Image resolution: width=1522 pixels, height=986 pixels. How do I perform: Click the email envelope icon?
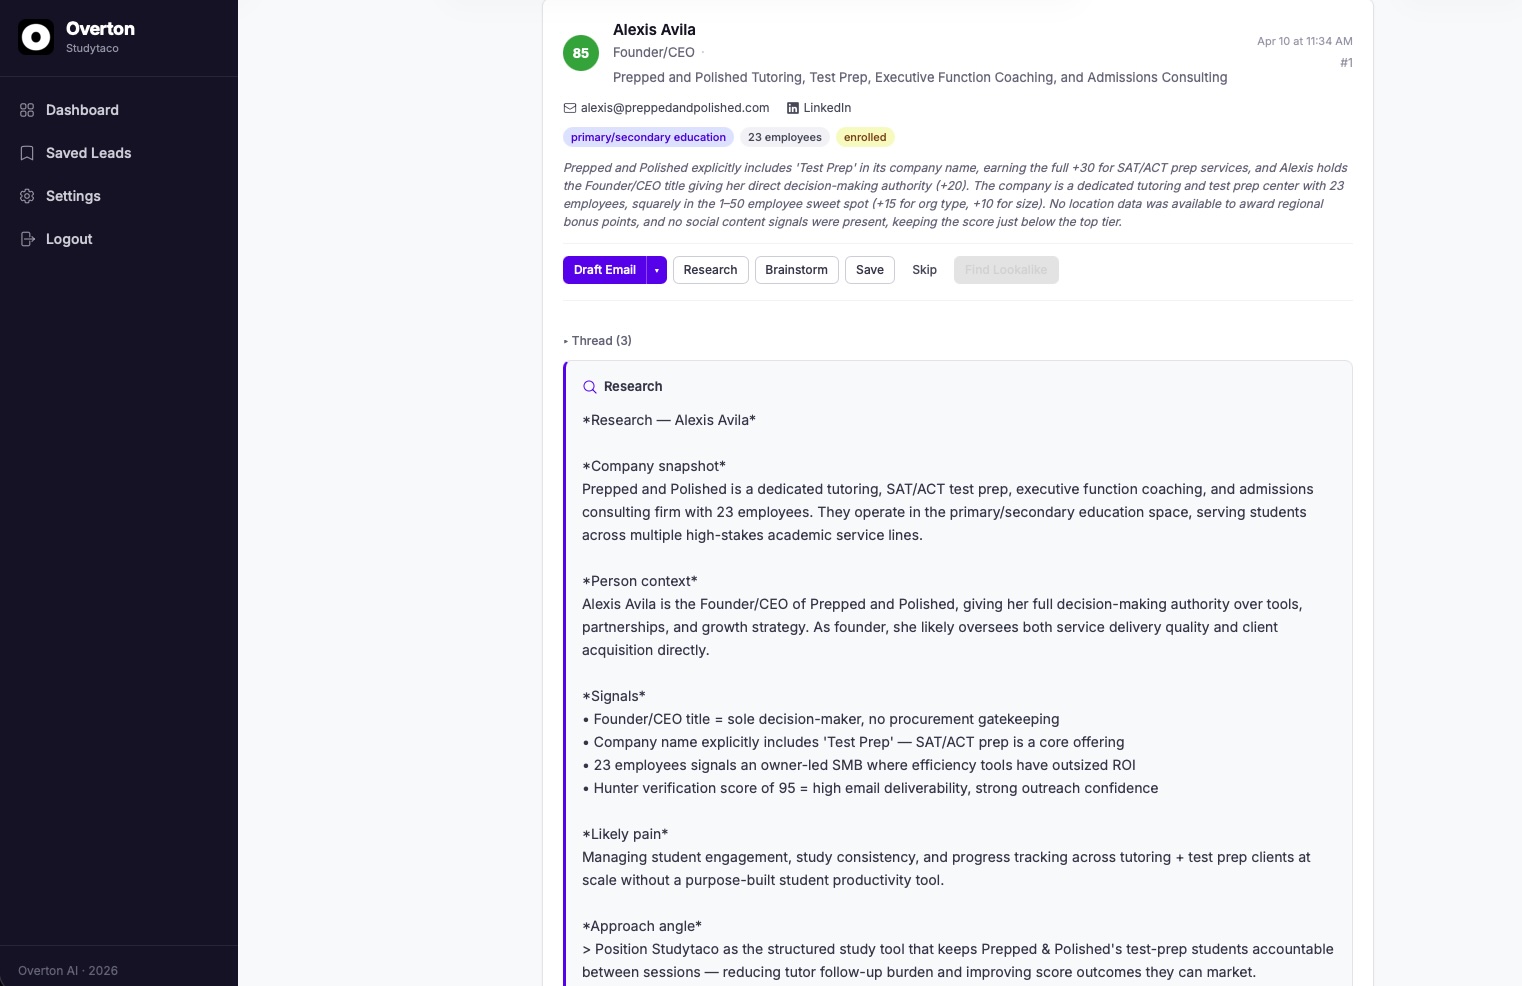coord(570,108)
